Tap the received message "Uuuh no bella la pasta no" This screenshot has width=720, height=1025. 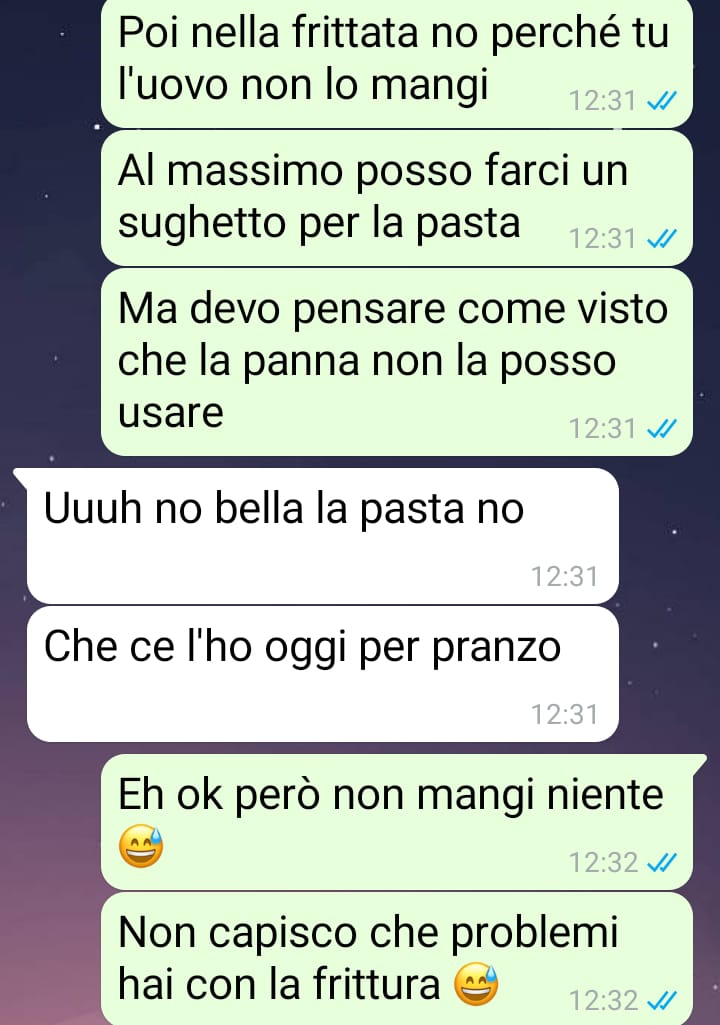click(323, 535)
